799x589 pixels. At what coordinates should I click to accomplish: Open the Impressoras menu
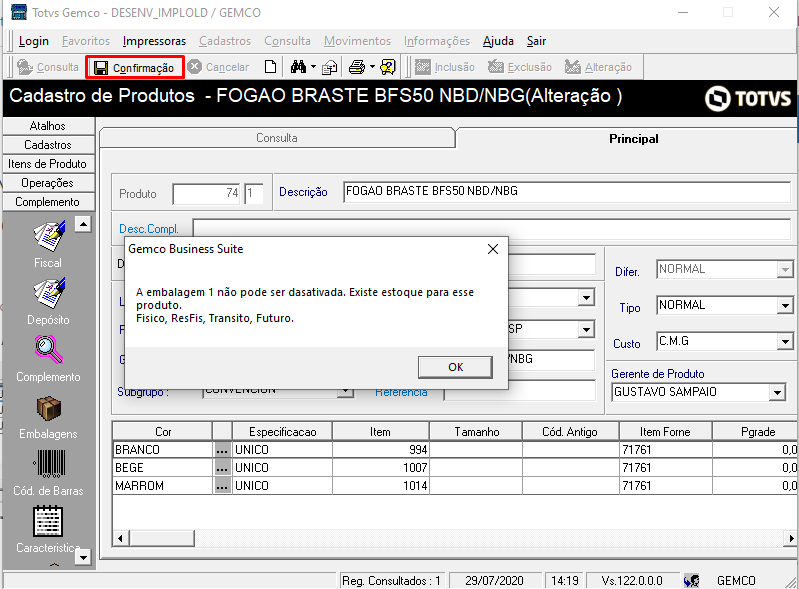[x=154, y=41]
